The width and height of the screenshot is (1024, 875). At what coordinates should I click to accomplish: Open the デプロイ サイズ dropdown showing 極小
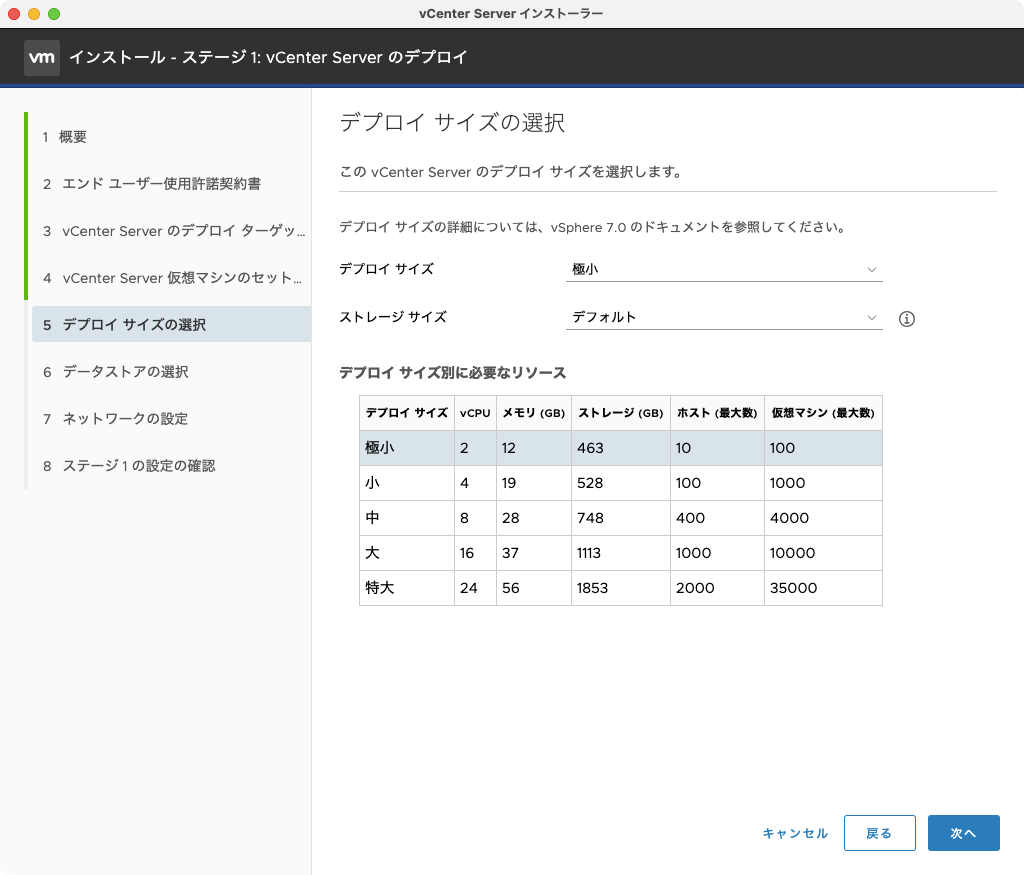(x=724, y=269)
